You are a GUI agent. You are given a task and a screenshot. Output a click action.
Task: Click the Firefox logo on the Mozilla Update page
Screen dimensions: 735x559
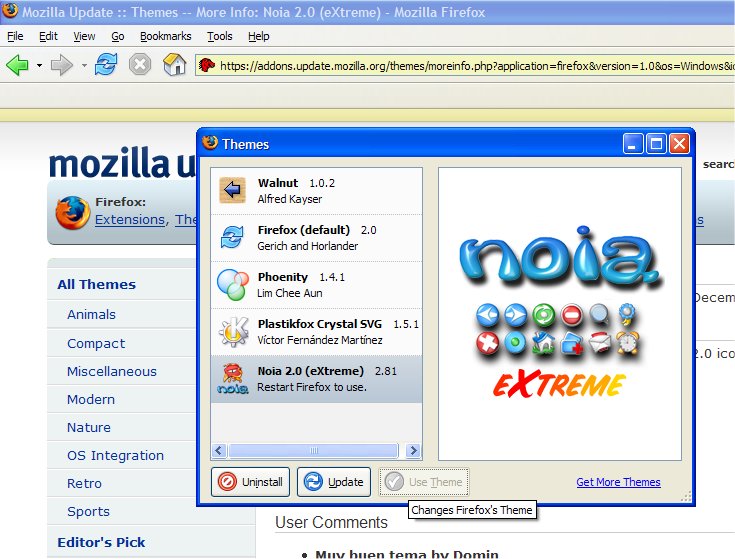pyautogui.click(x=73, y=213)
